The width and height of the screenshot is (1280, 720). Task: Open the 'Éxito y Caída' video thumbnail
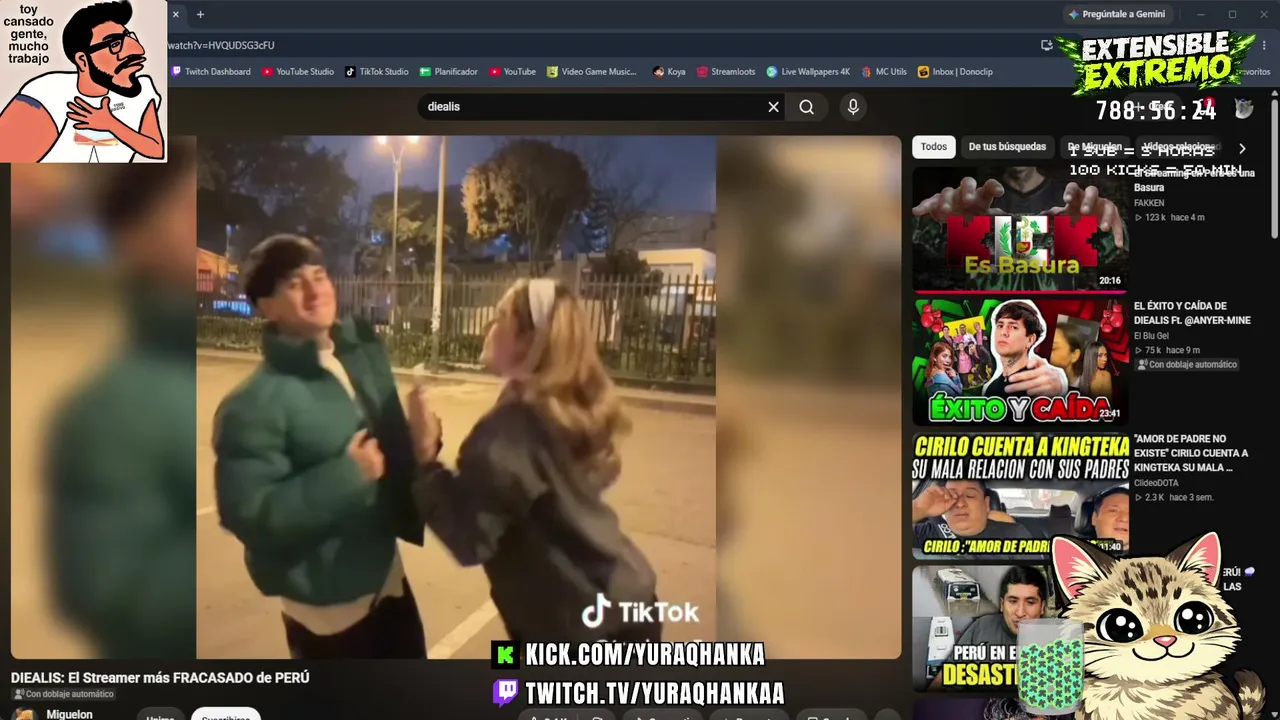tap(1020, 362)
